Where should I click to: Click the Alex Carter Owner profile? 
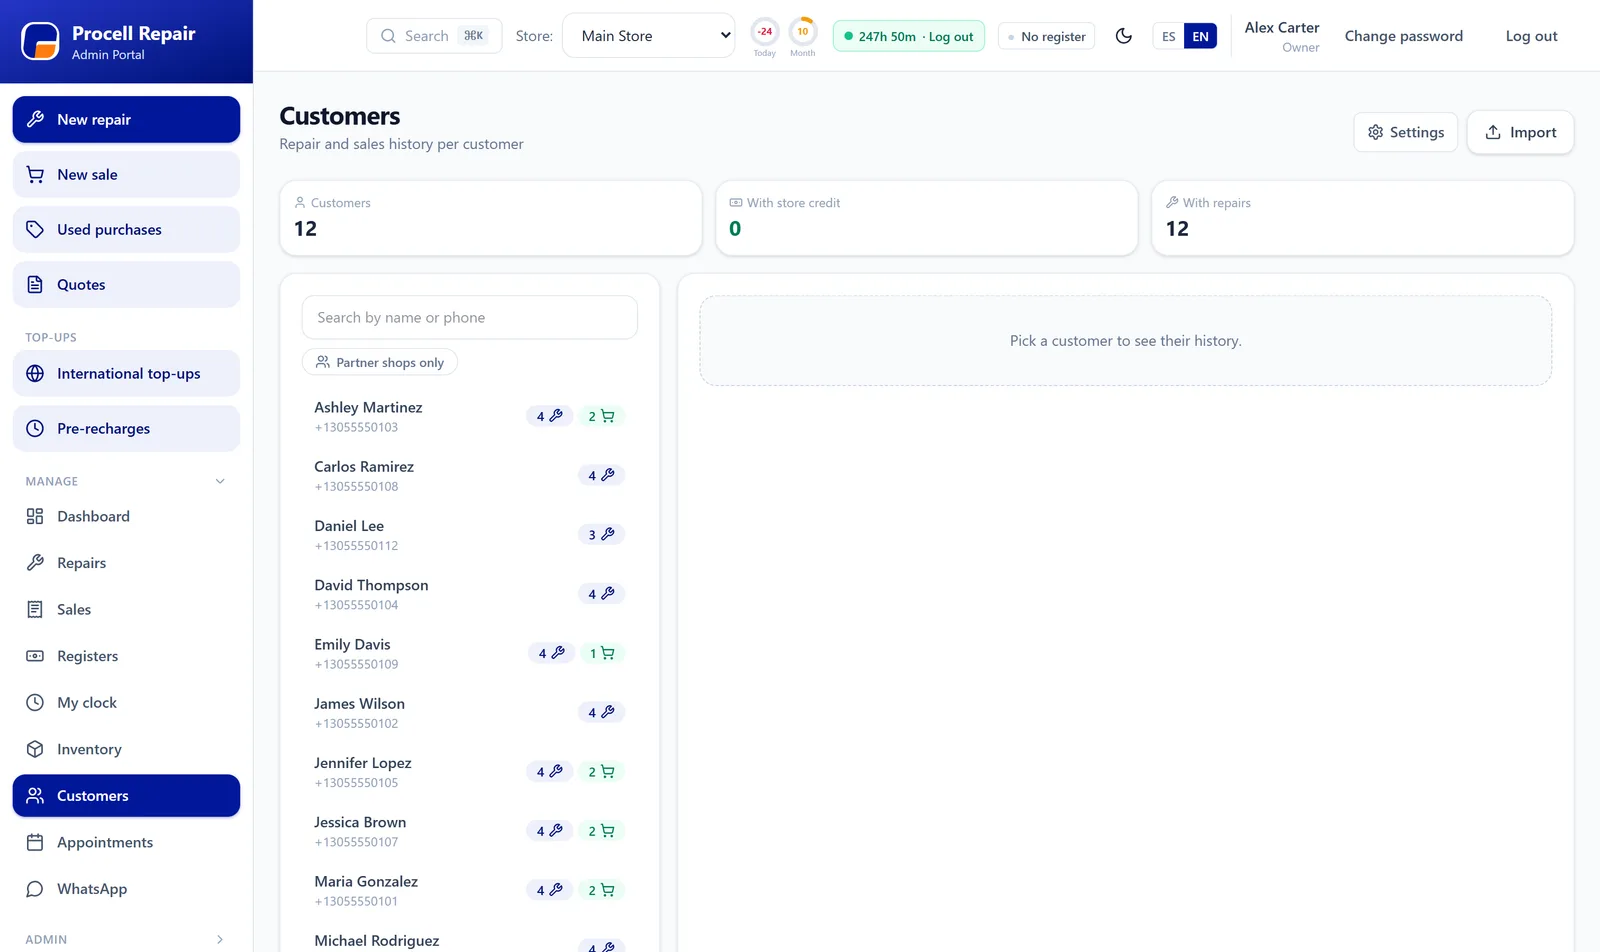[1281, 36]
